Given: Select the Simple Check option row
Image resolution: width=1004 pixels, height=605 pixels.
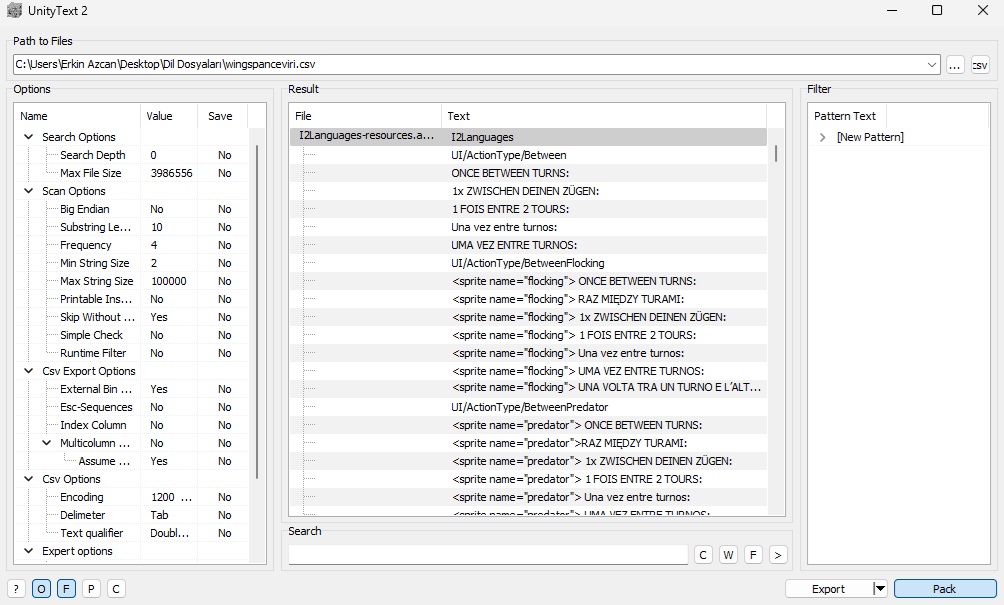Looking at the screenshot, I should (131, 335).
